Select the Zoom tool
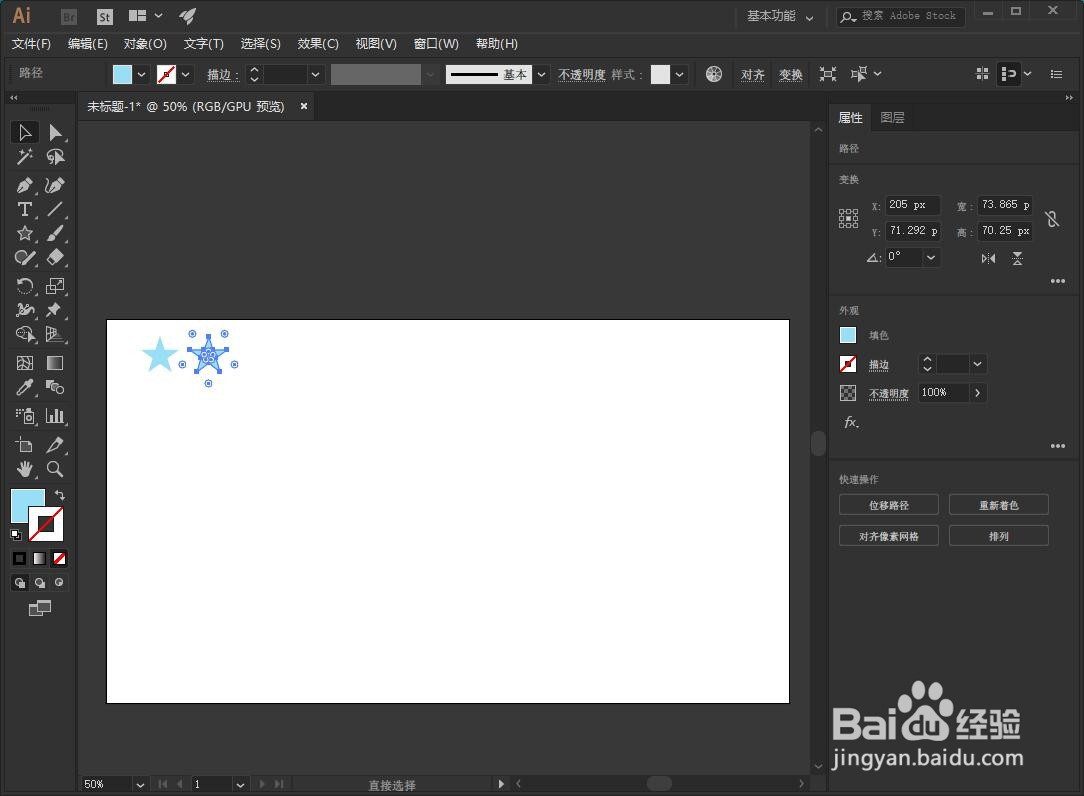Screen dimensions: 1084x796 point(55,469)
